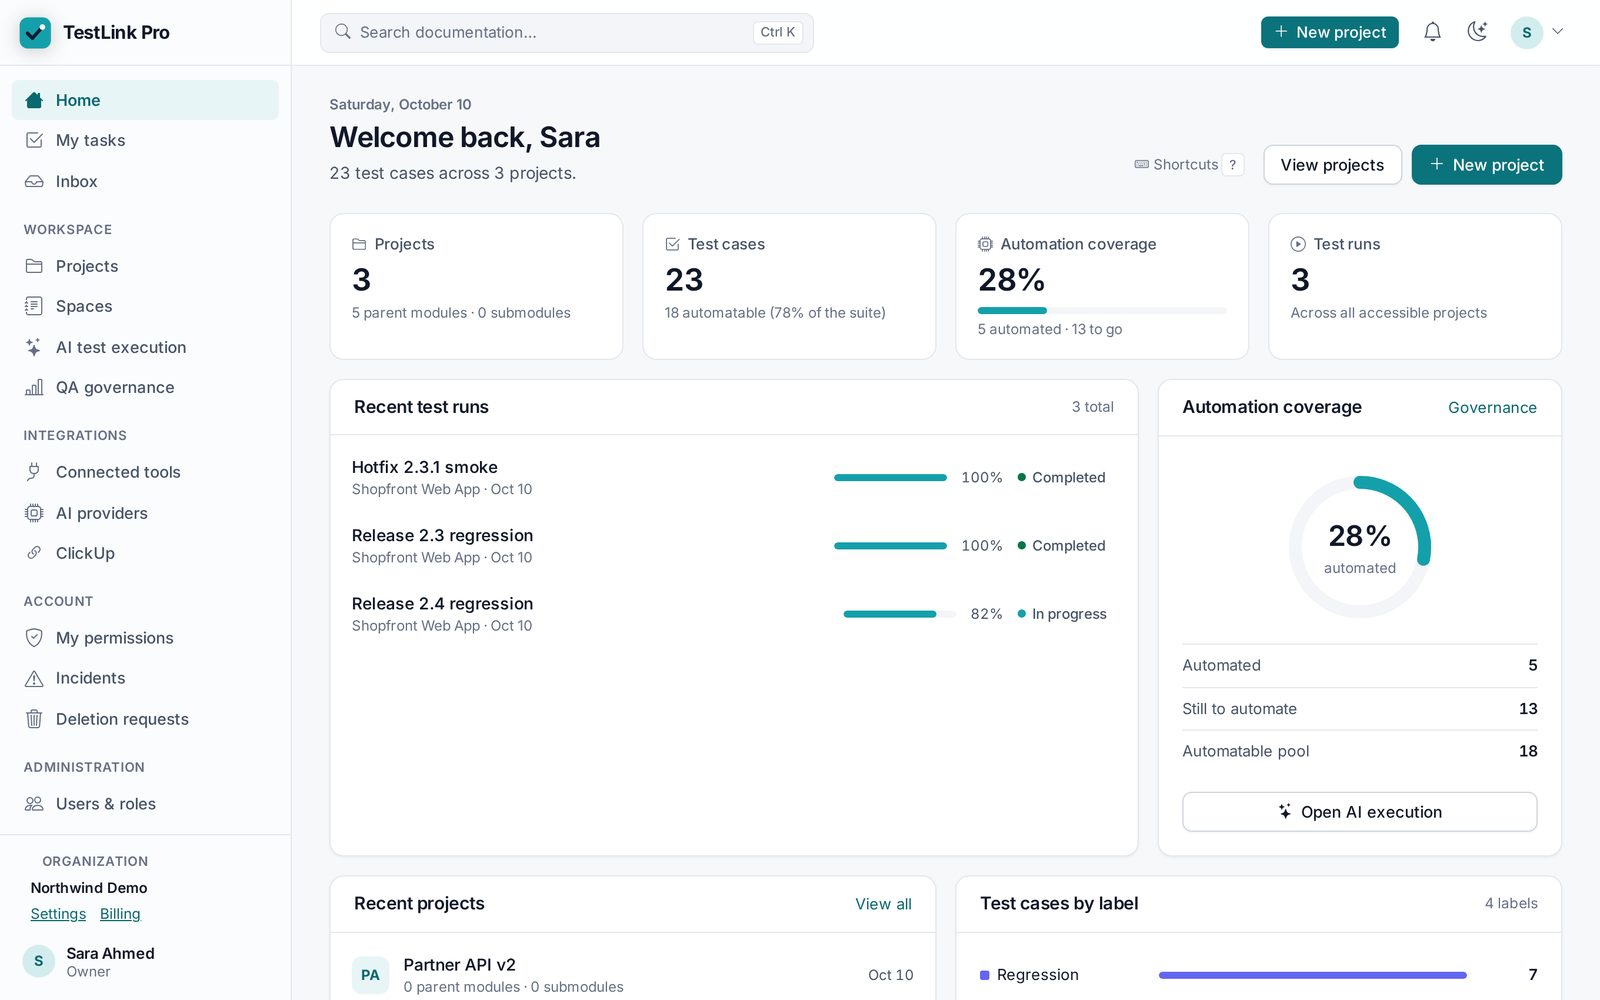Open QA governance page
Screen dimensions: 1600x1000
145,387
